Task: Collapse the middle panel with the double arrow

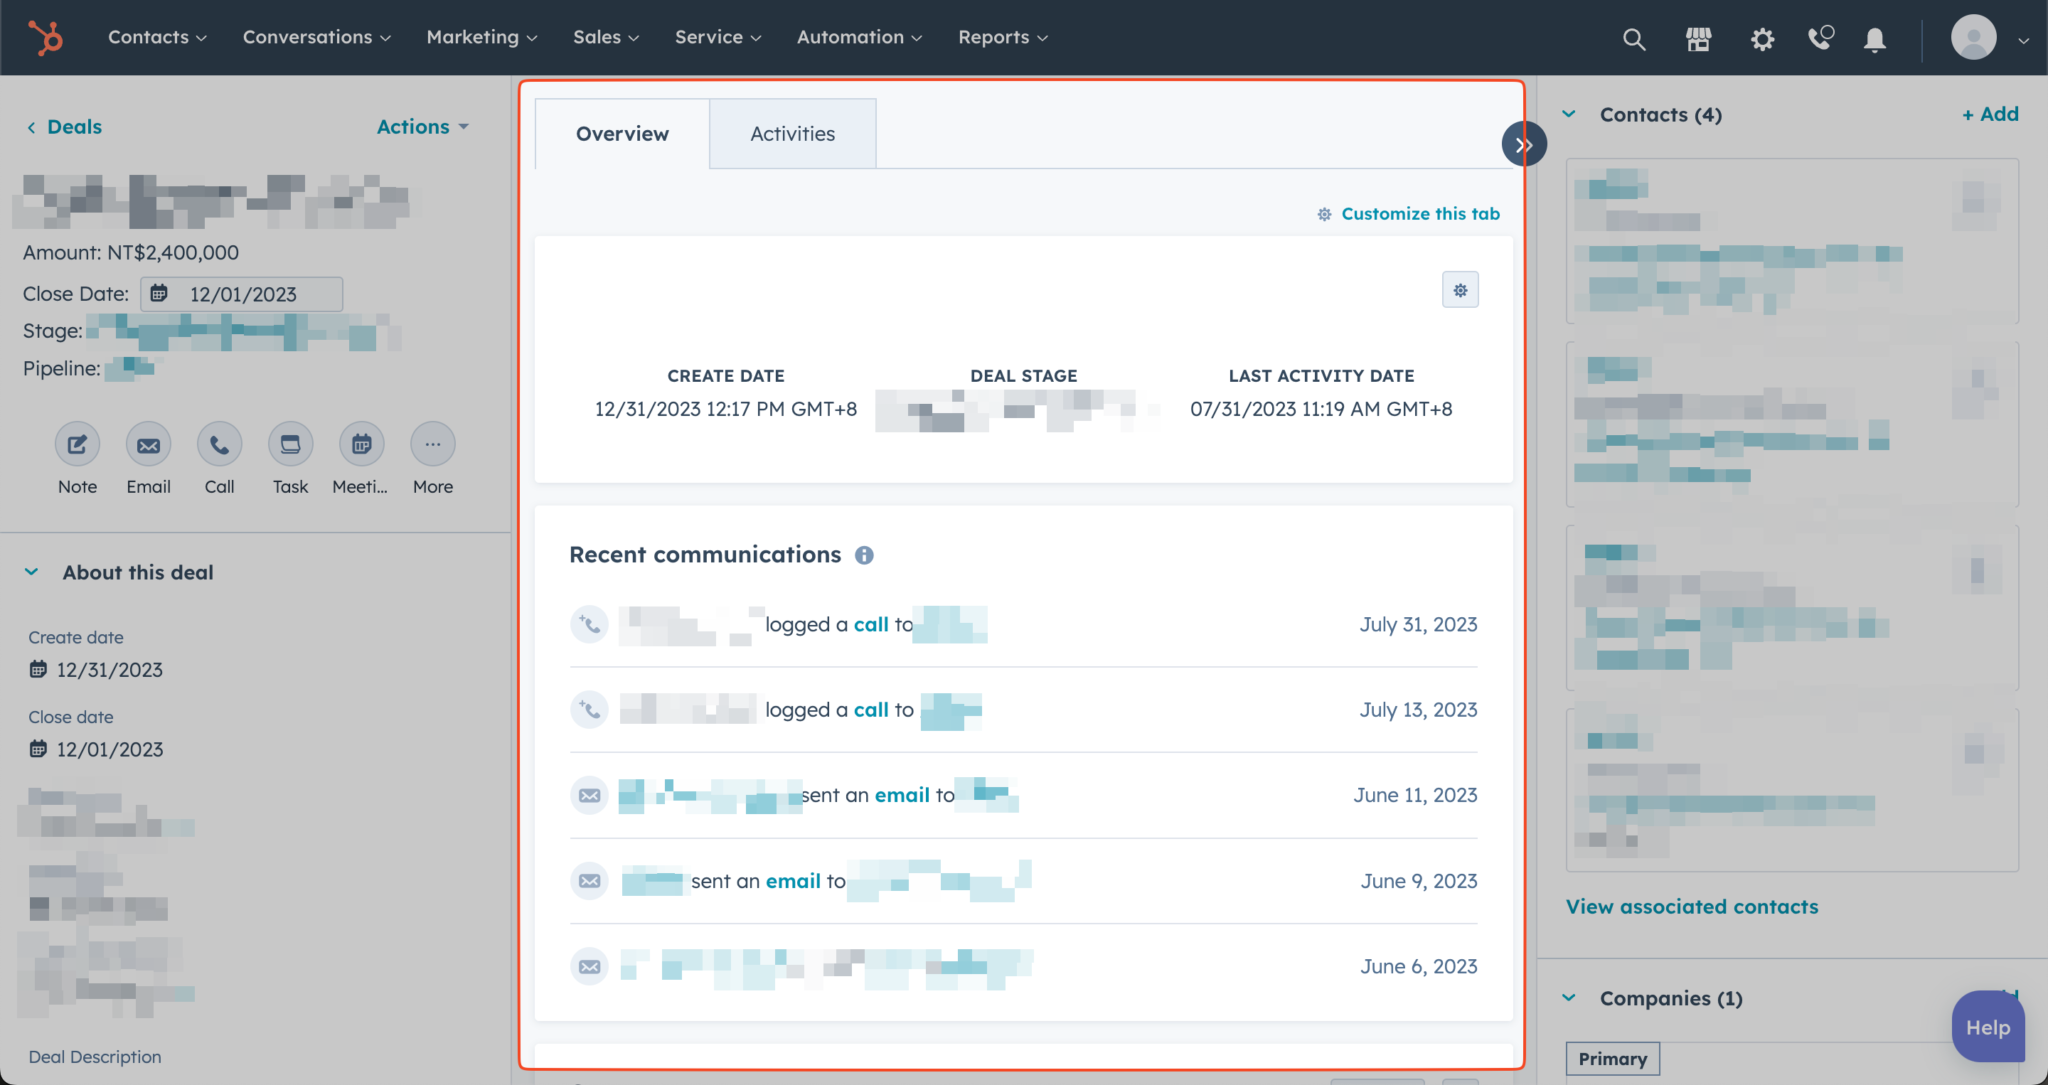Action: tap(1523, 143)
